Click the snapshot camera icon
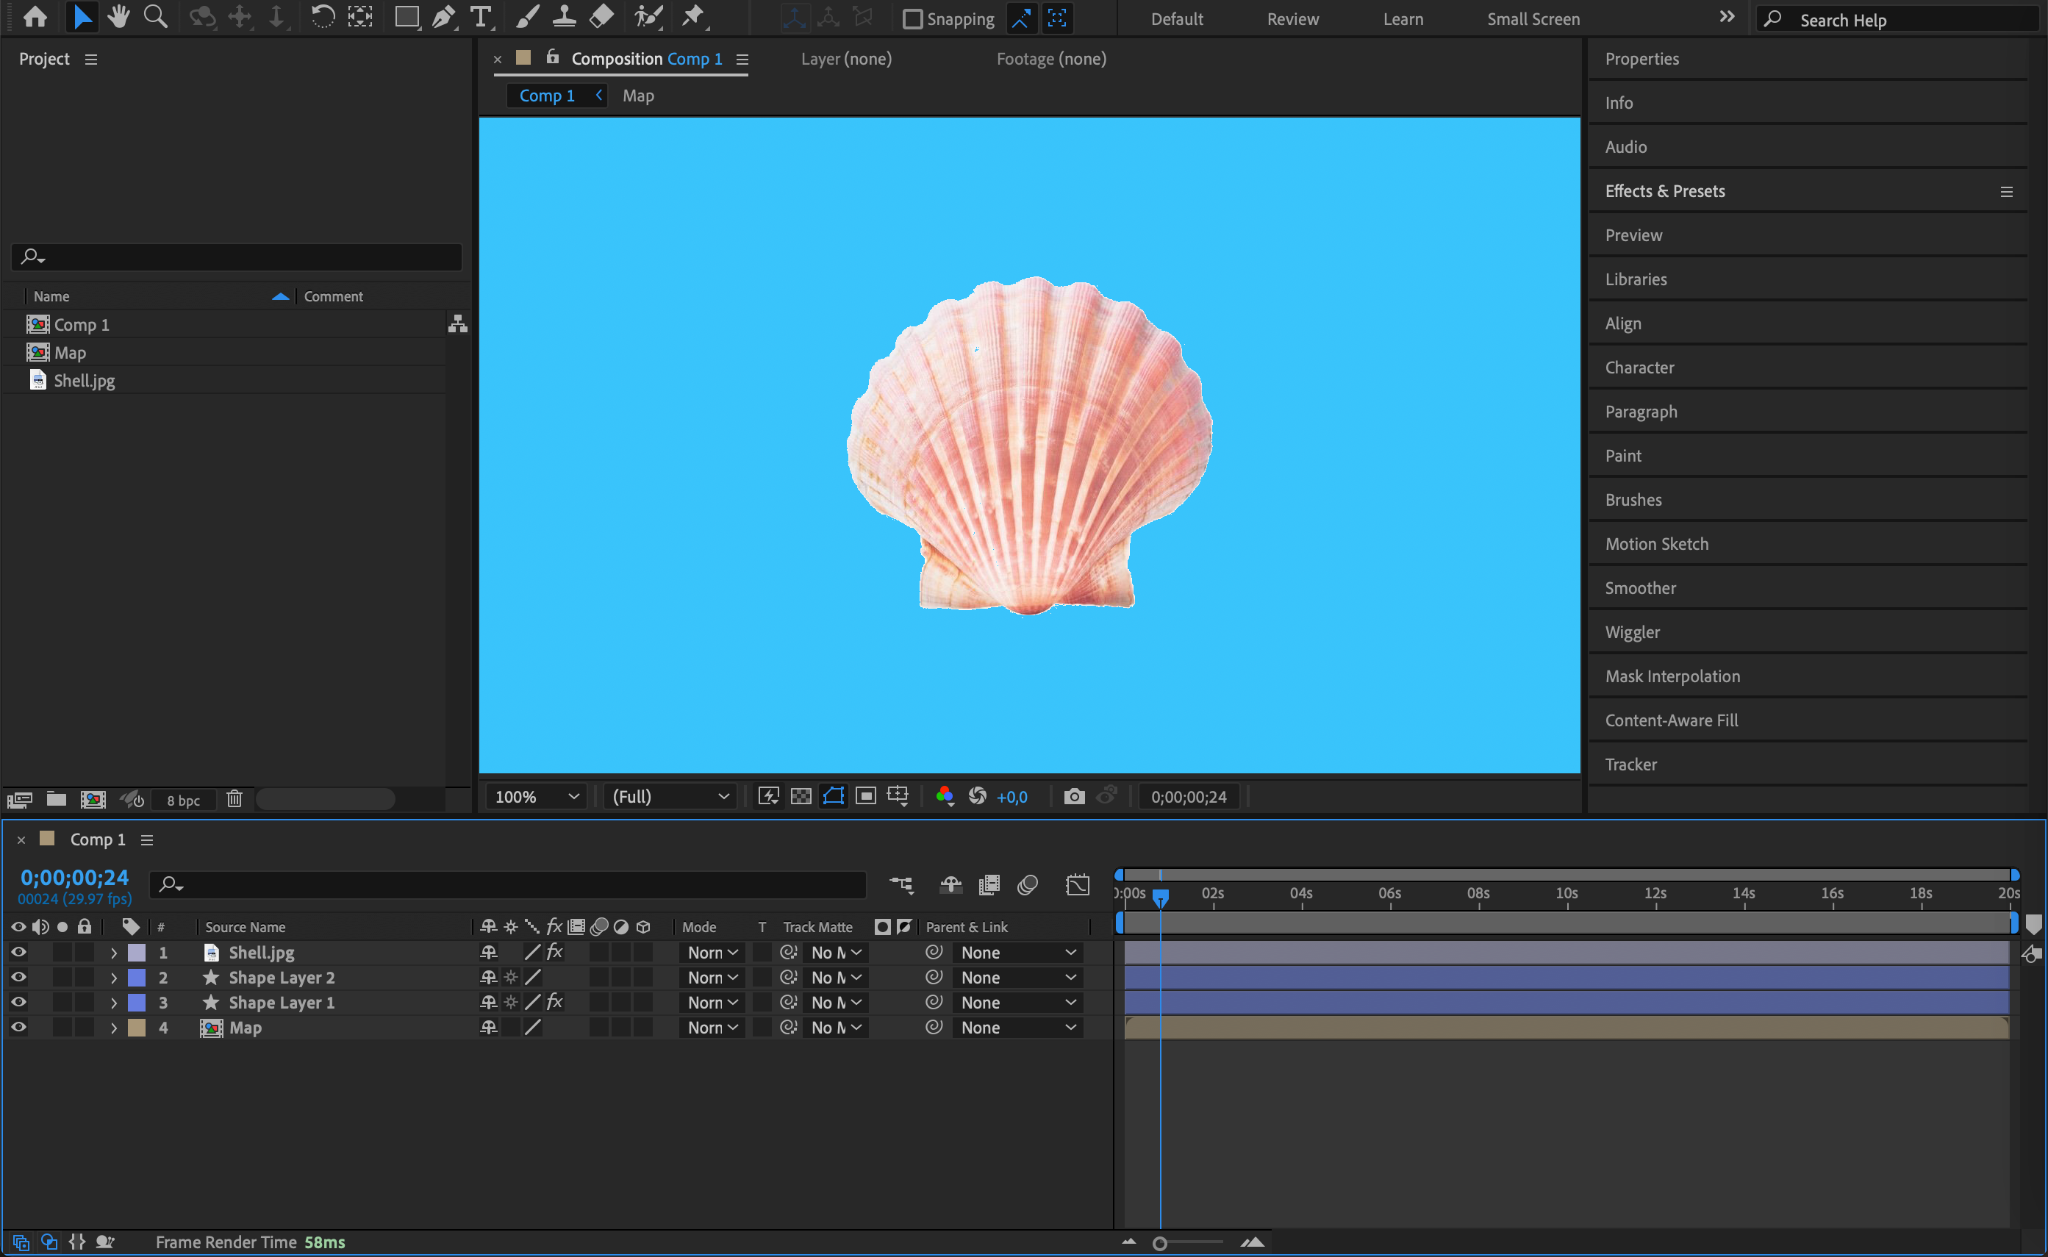This screenshot has width=2048, height=1257. pos(1074,796)
